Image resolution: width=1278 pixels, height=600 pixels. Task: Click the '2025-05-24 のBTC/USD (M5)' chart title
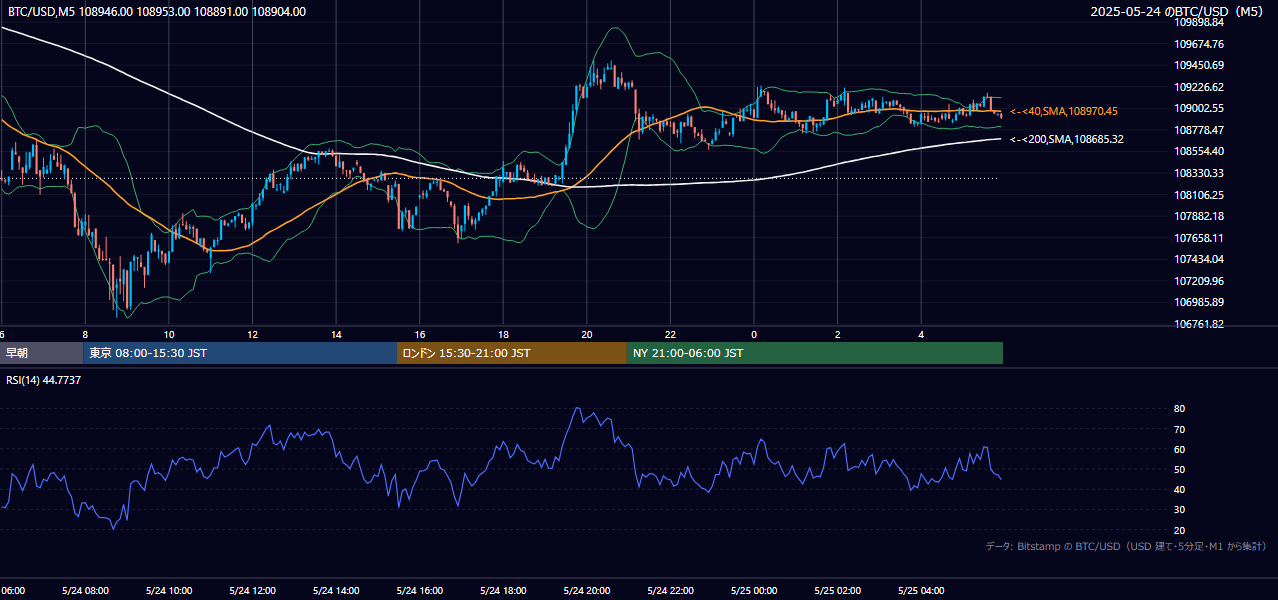pos(1177,12)
